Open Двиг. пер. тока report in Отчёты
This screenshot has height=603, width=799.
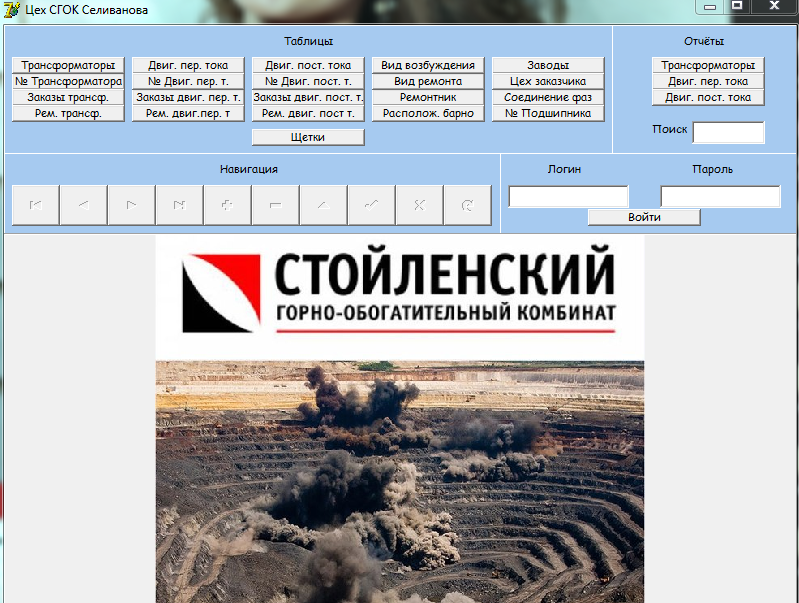click(x=708, y=81)
